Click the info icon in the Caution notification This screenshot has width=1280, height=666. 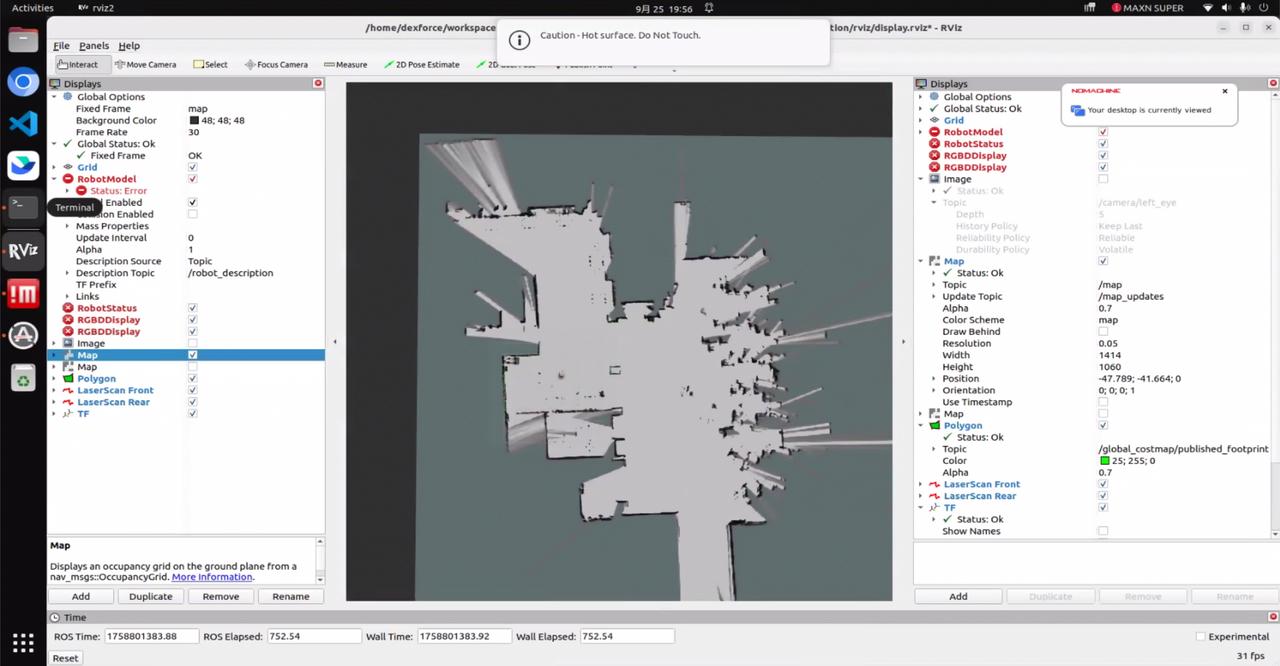click(x=518, y=40)
